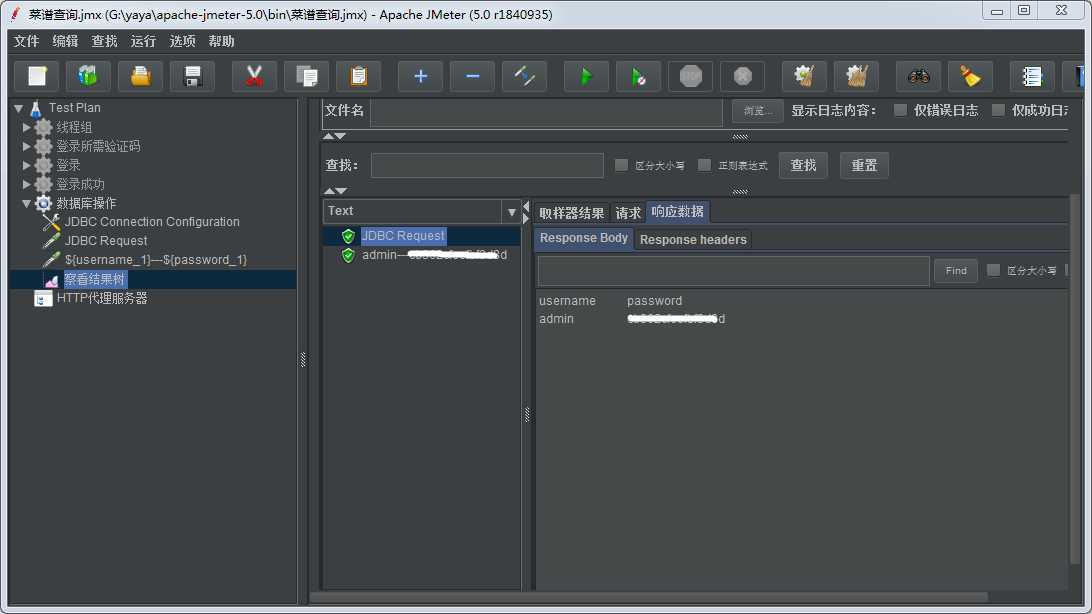Image resolution: width=1092 pixels, height=614 pixels.
Task: Click the 查找 search button
Action: pos(803,165)
